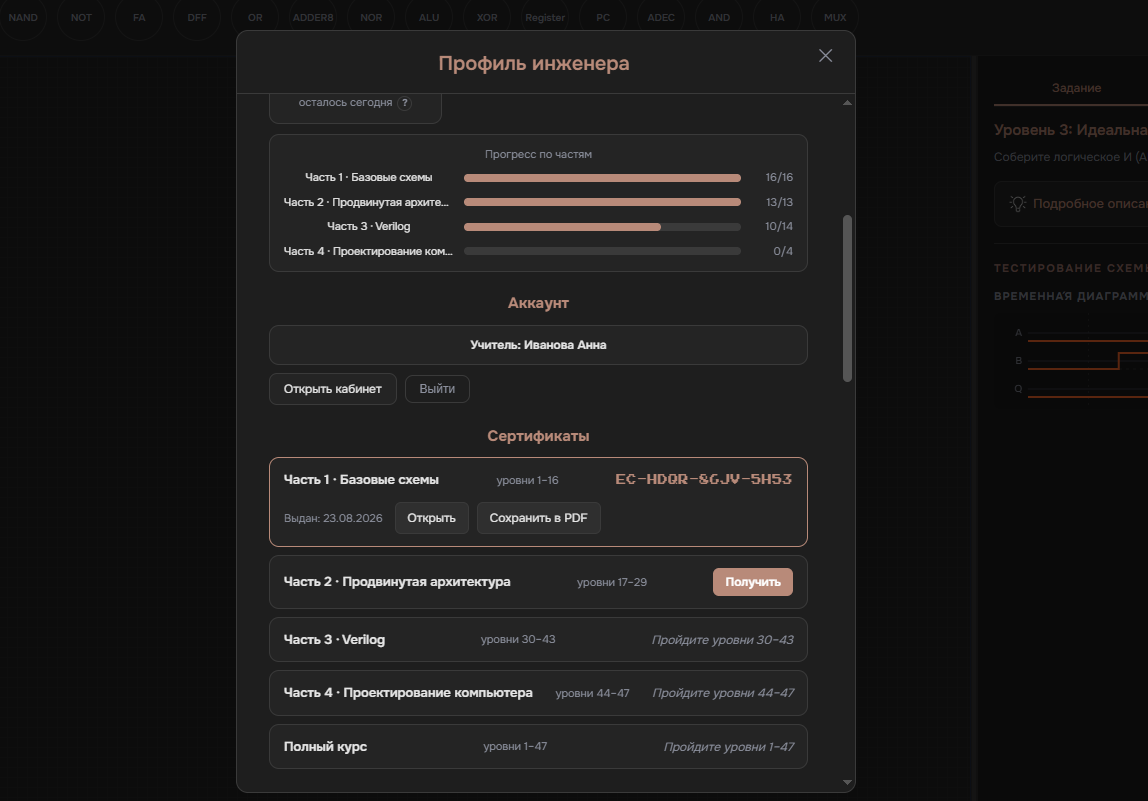Get the Часть 2 certificate
This screenshot has width=1148, height=801.
pos(753,582)
